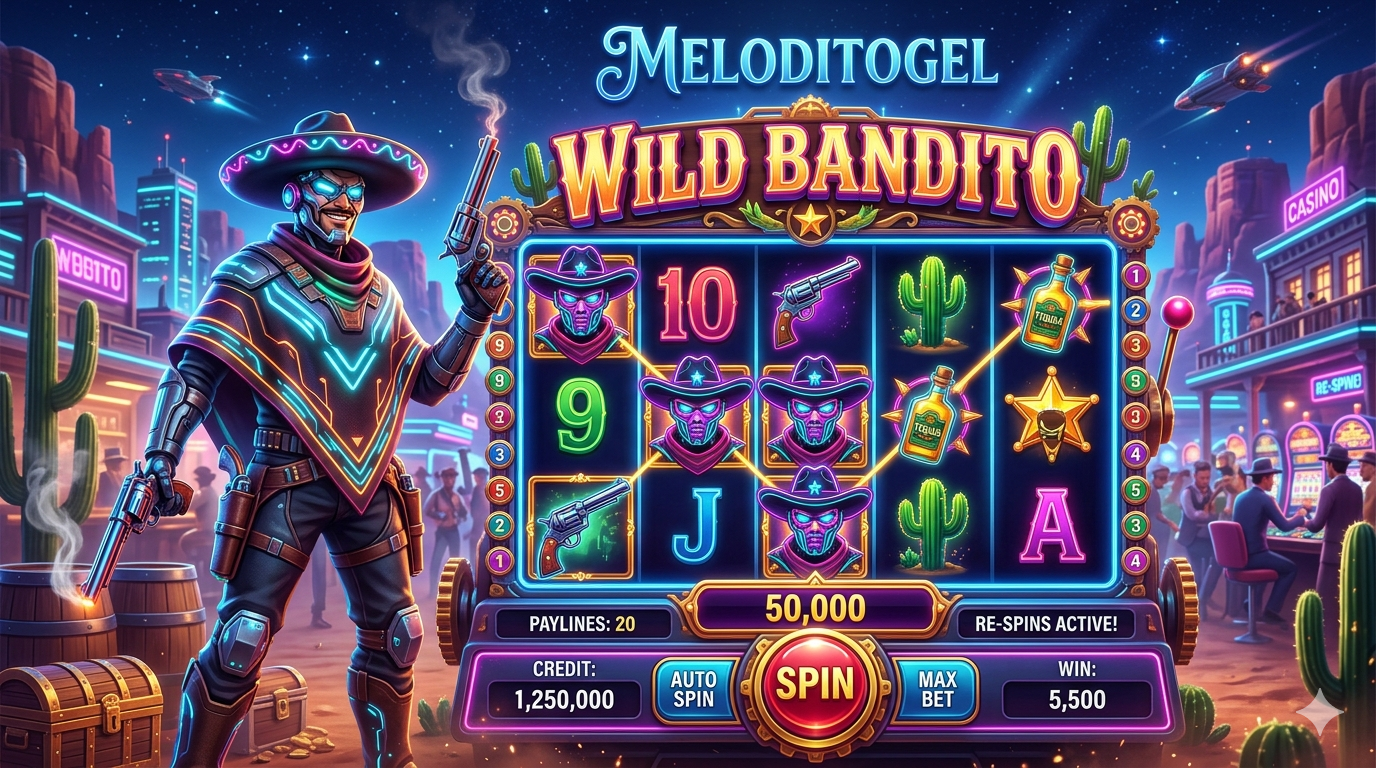The image size is (1376, 768).
Task: Open the PAYLINES: 20 panel
Action: (x=581, y=624)
